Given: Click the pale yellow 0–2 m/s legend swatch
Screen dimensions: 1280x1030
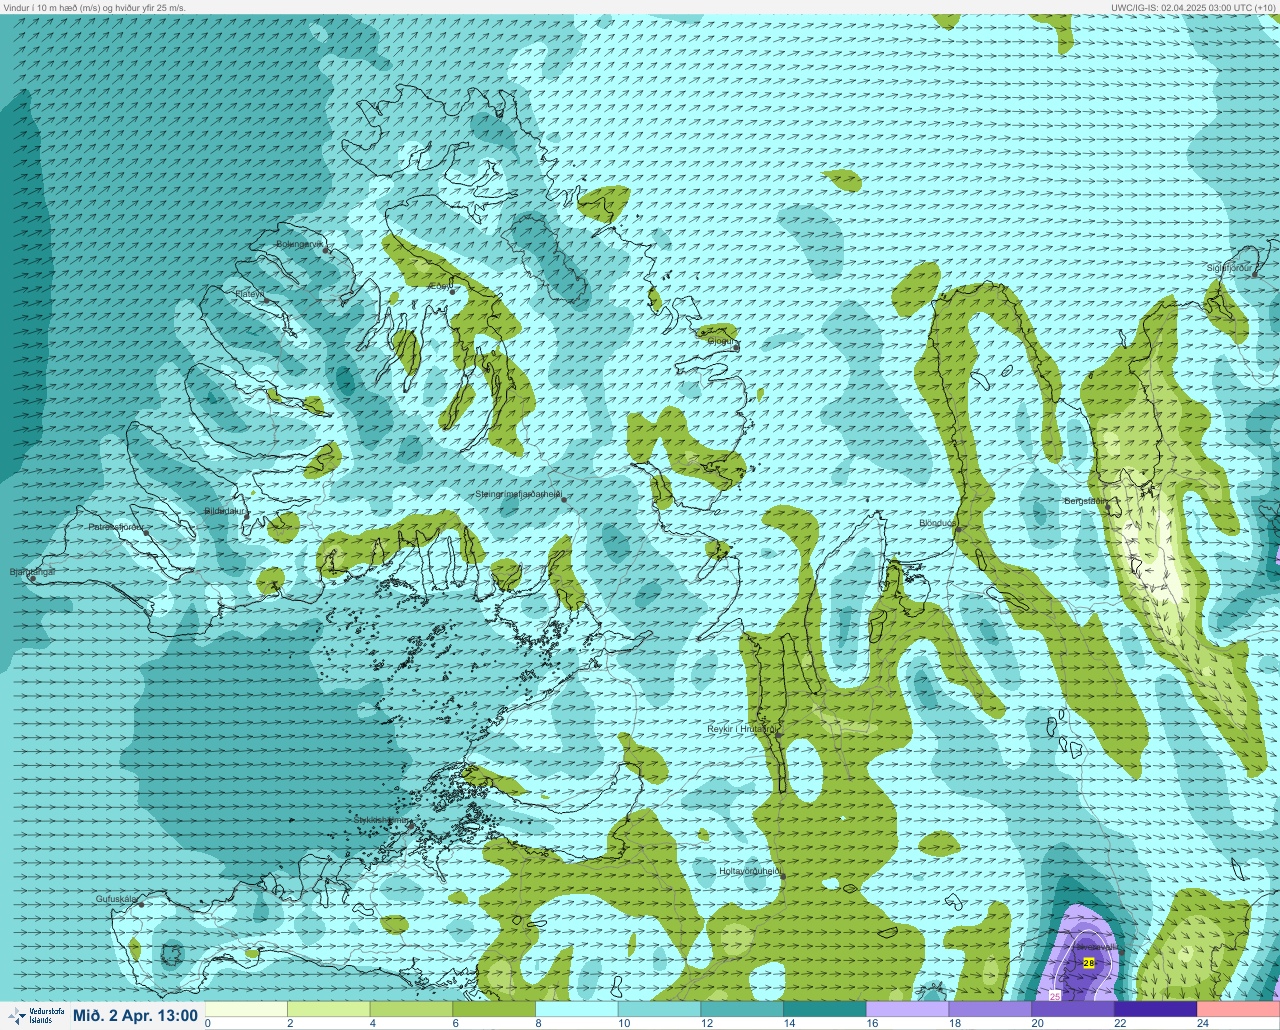Looking at the screenshot, I should pos(246,1009).
